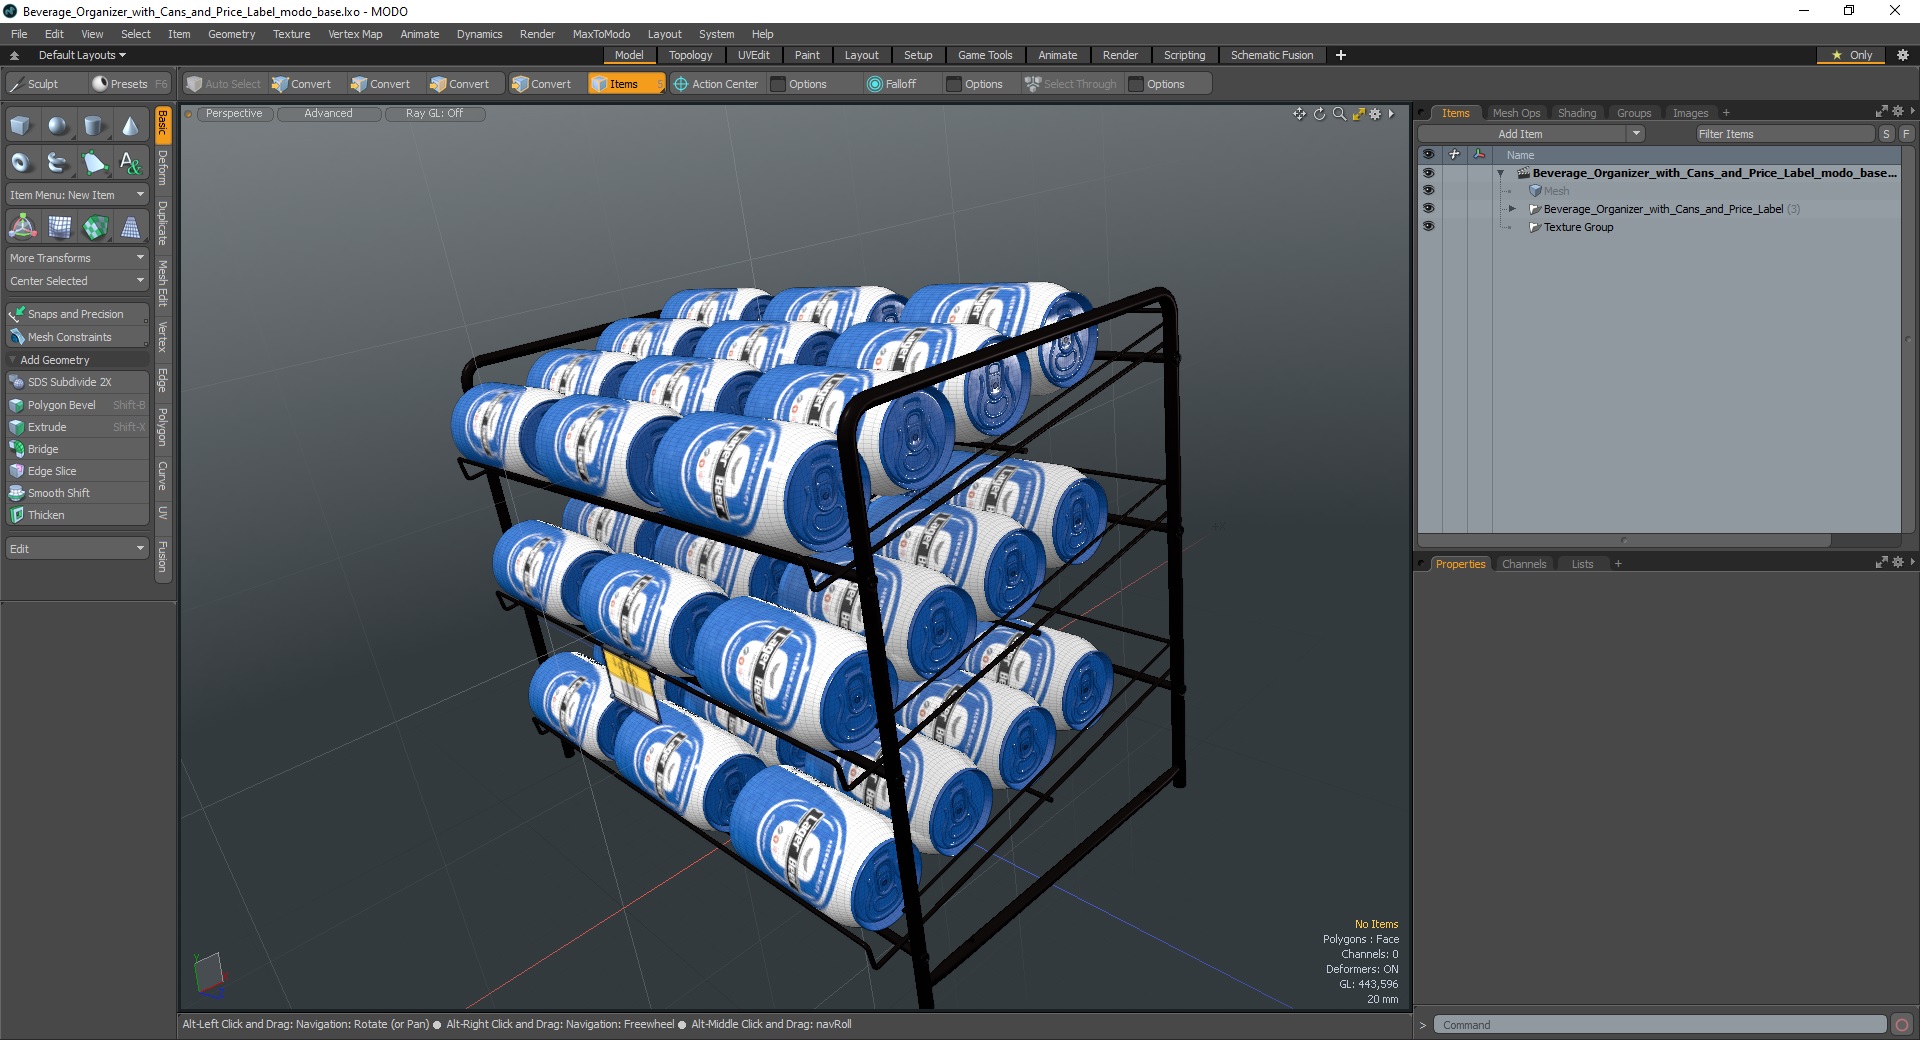Select the Cylinder primitive tool

94,126
